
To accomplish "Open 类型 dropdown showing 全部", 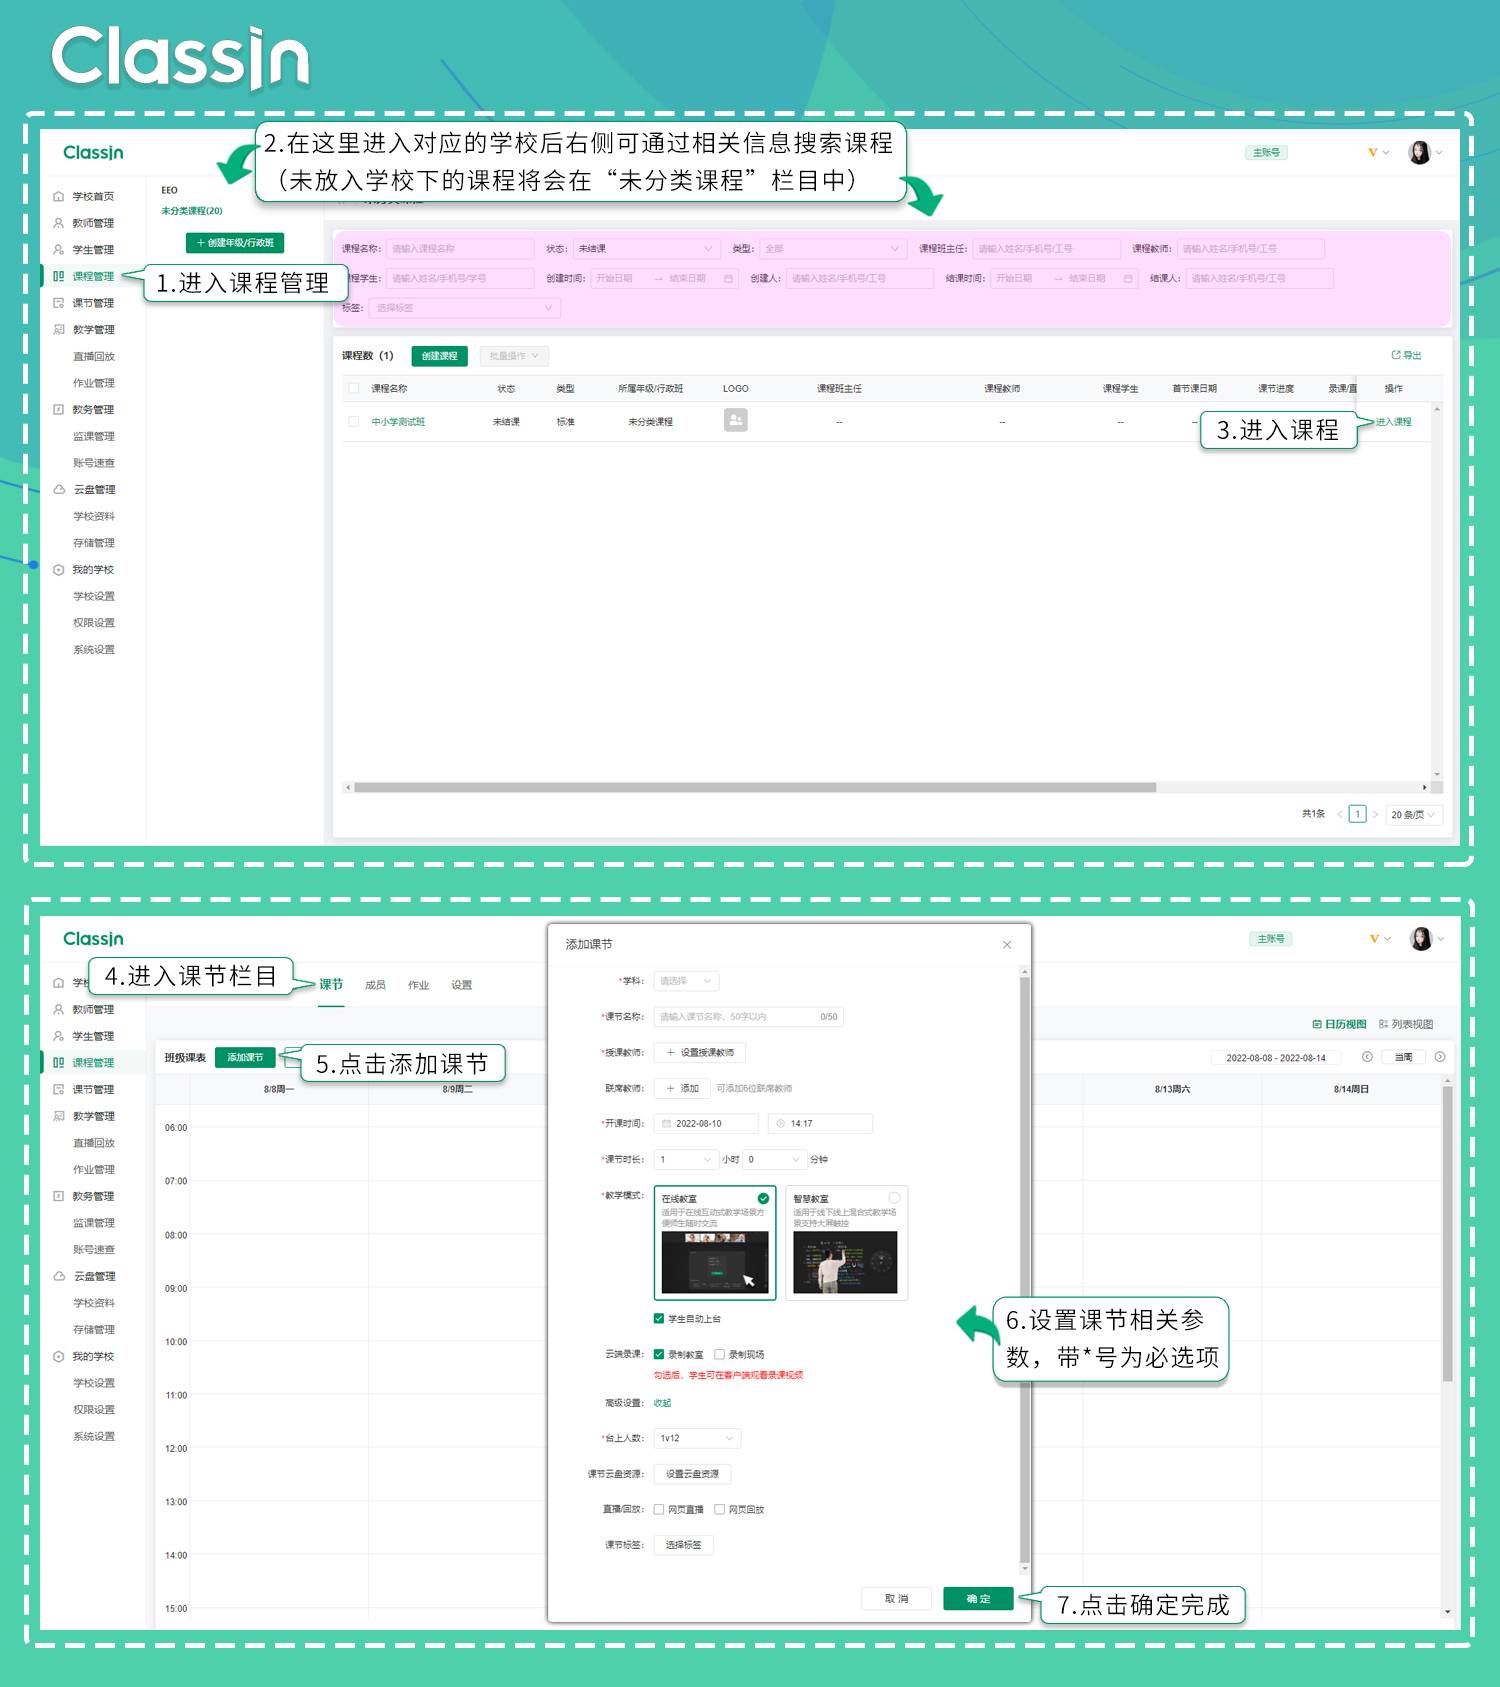I will pyautogui.click(x=832, y=248).
